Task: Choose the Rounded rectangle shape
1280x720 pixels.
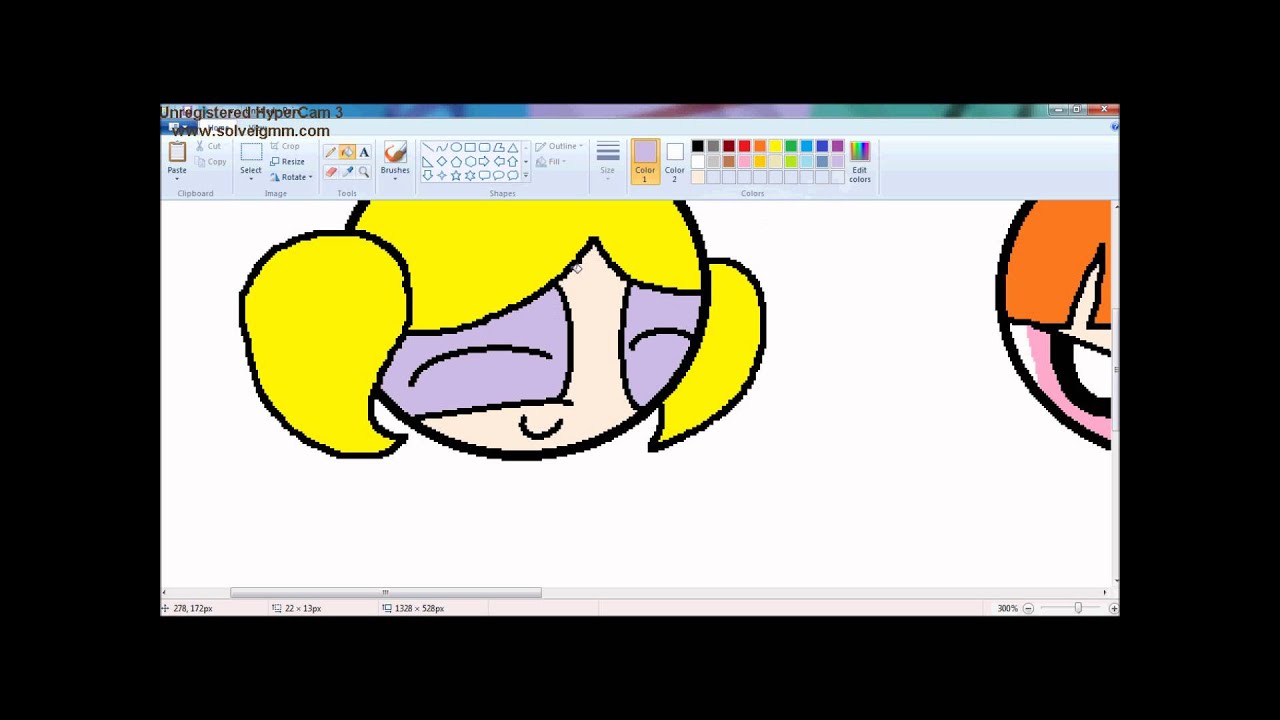Action: [x=484, y=148]
